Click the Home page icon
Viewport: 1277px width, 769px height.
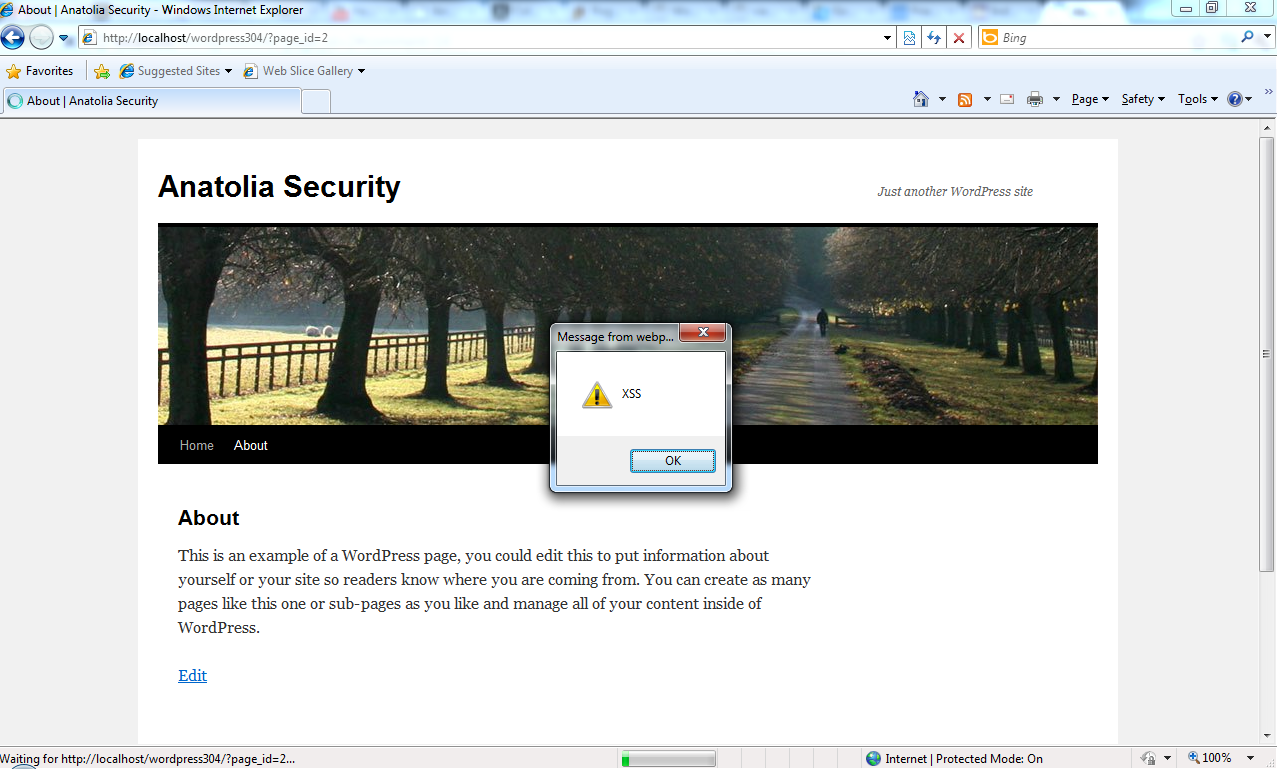921,99
